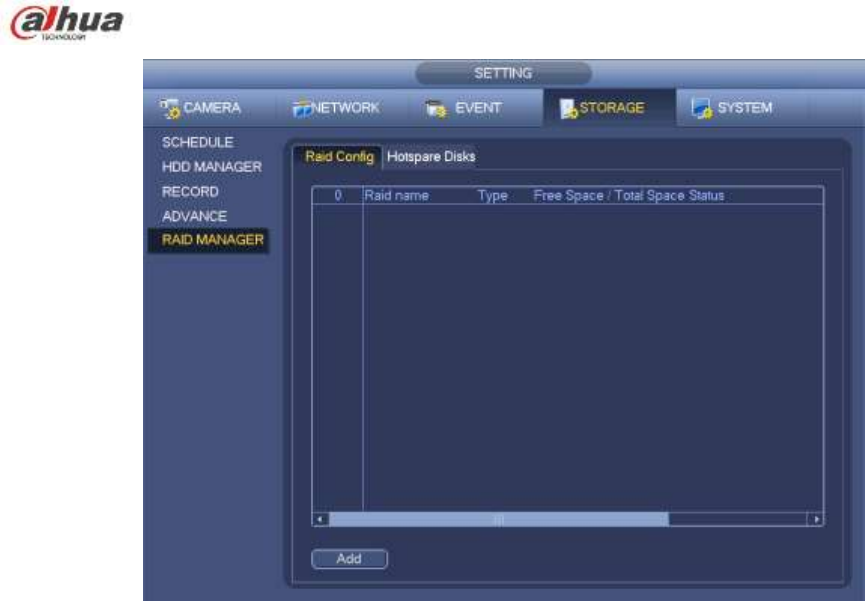The image size is (865, 601).
Task: Click the Free Space / Total Space header
Action: (x=609, y=195)
